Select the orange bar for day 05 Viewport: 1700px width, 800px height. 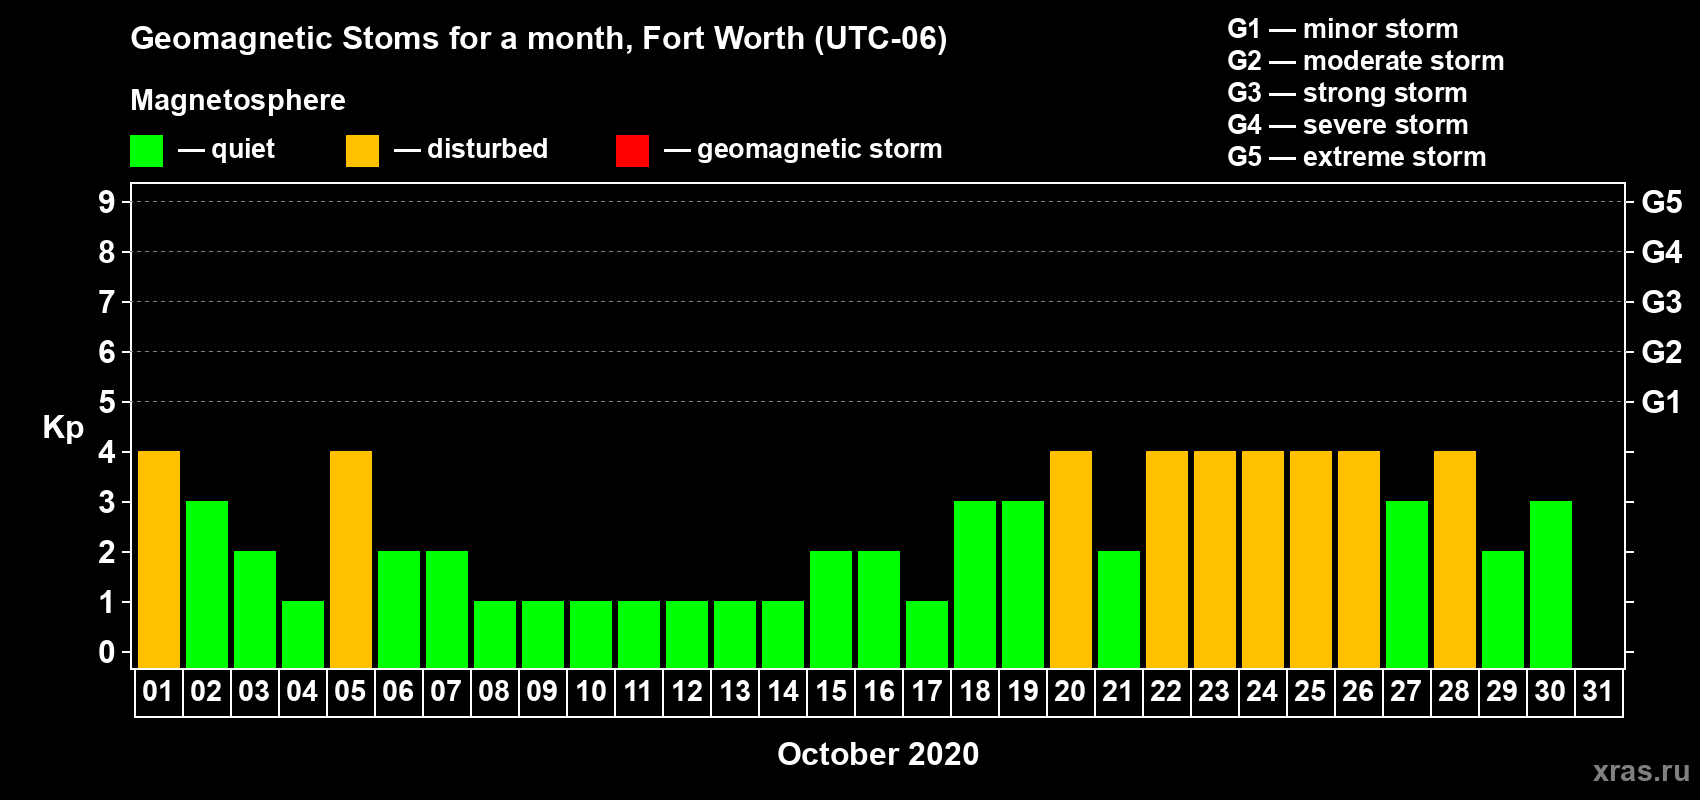coord(351,559)
